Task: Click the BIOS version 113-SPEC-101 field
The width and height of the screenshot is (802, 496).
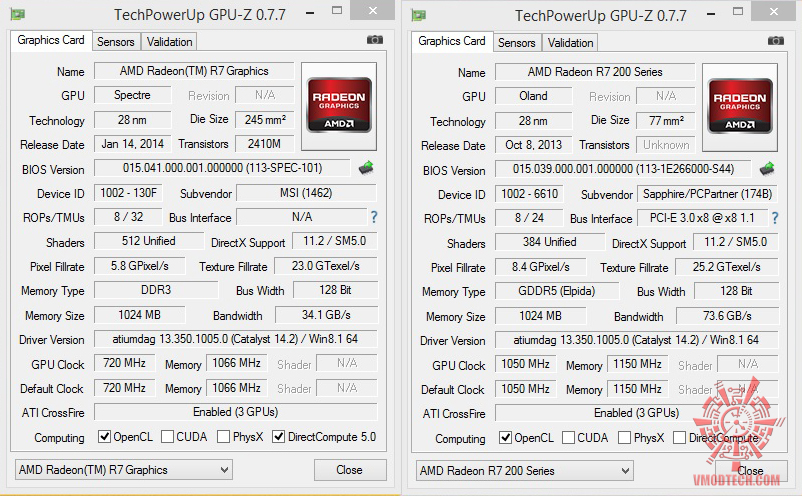Action: (x=222, y=168)
